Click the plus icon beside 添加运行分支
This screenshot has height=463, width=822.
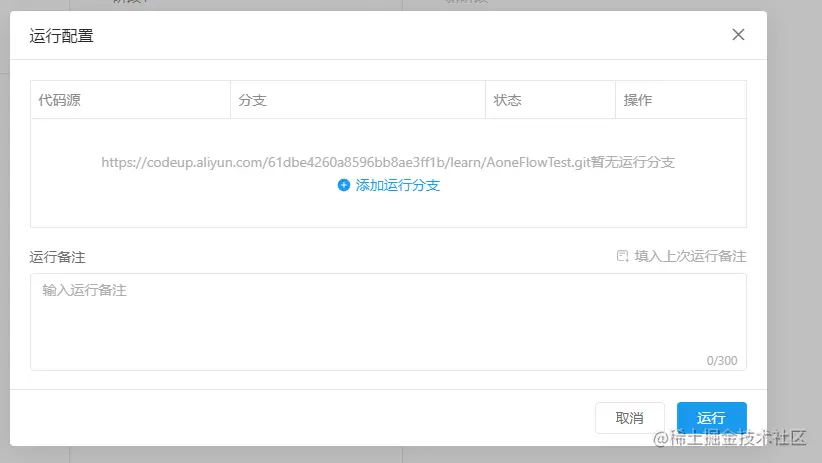tap(343, 185)
